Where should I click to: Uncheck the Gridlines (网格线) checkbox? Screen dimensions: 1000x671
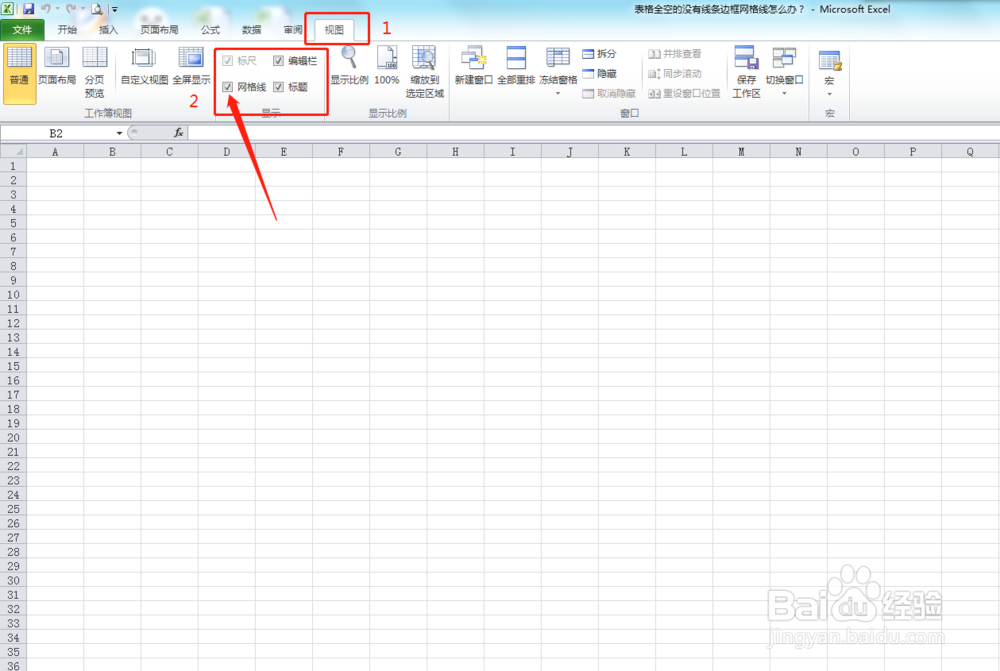coord(228,87)
